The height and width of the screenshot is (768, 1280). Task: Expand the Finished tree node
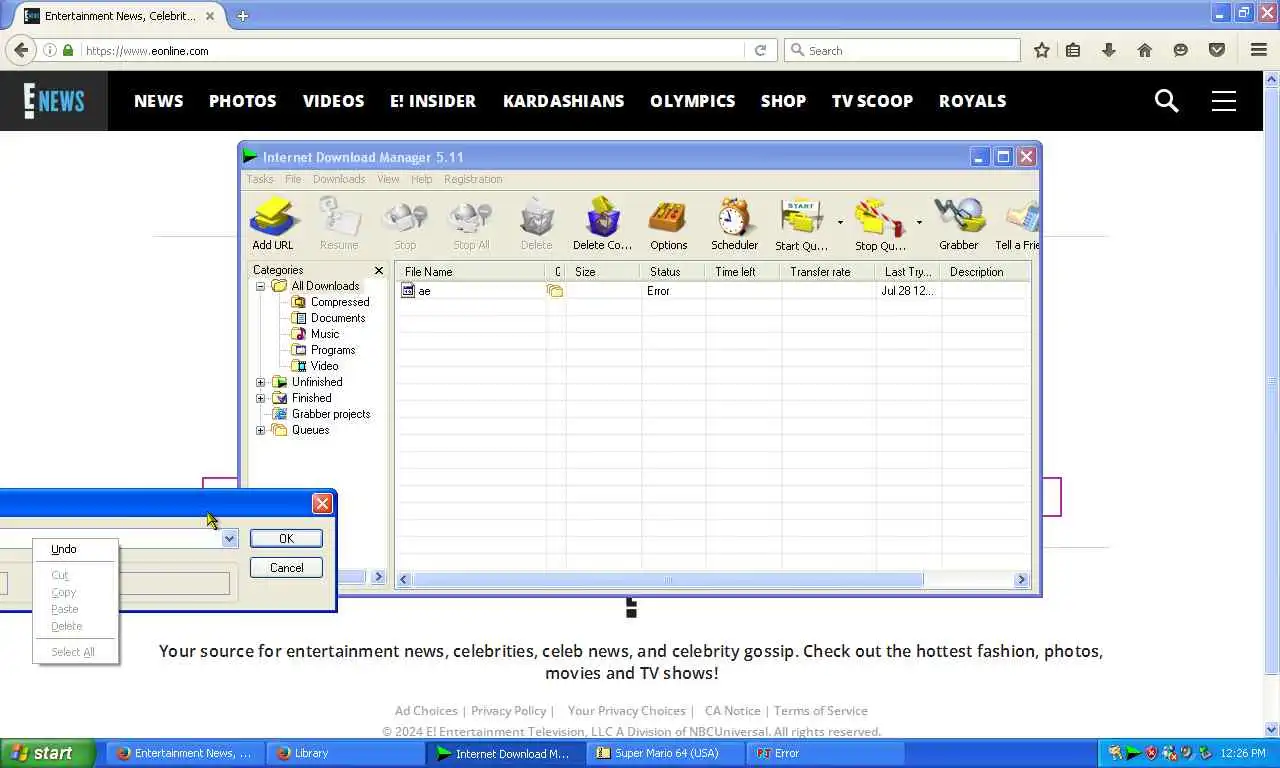[x=261, y=398]
